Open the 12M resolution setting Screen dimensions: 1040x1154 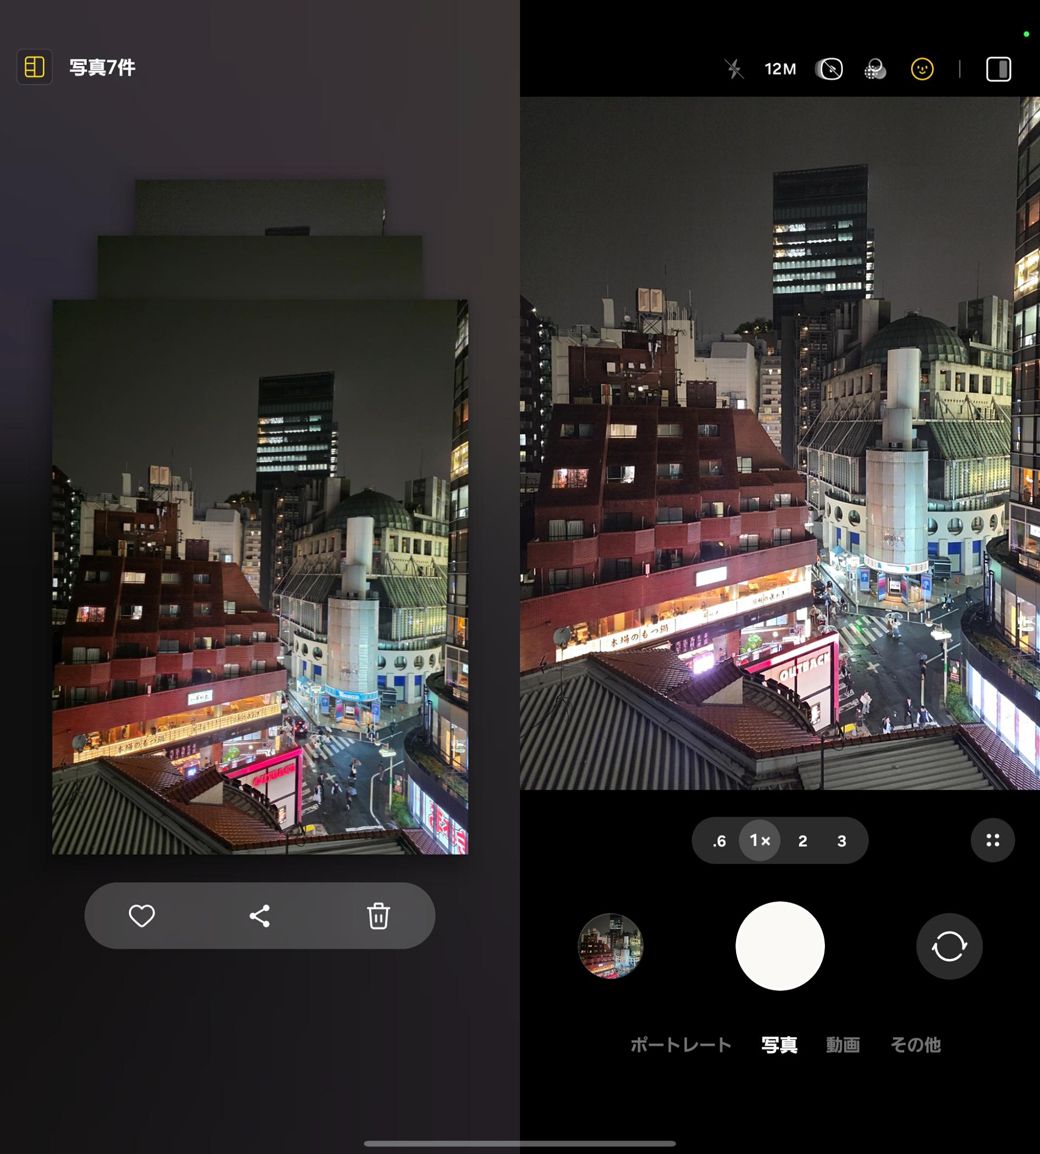780,69
